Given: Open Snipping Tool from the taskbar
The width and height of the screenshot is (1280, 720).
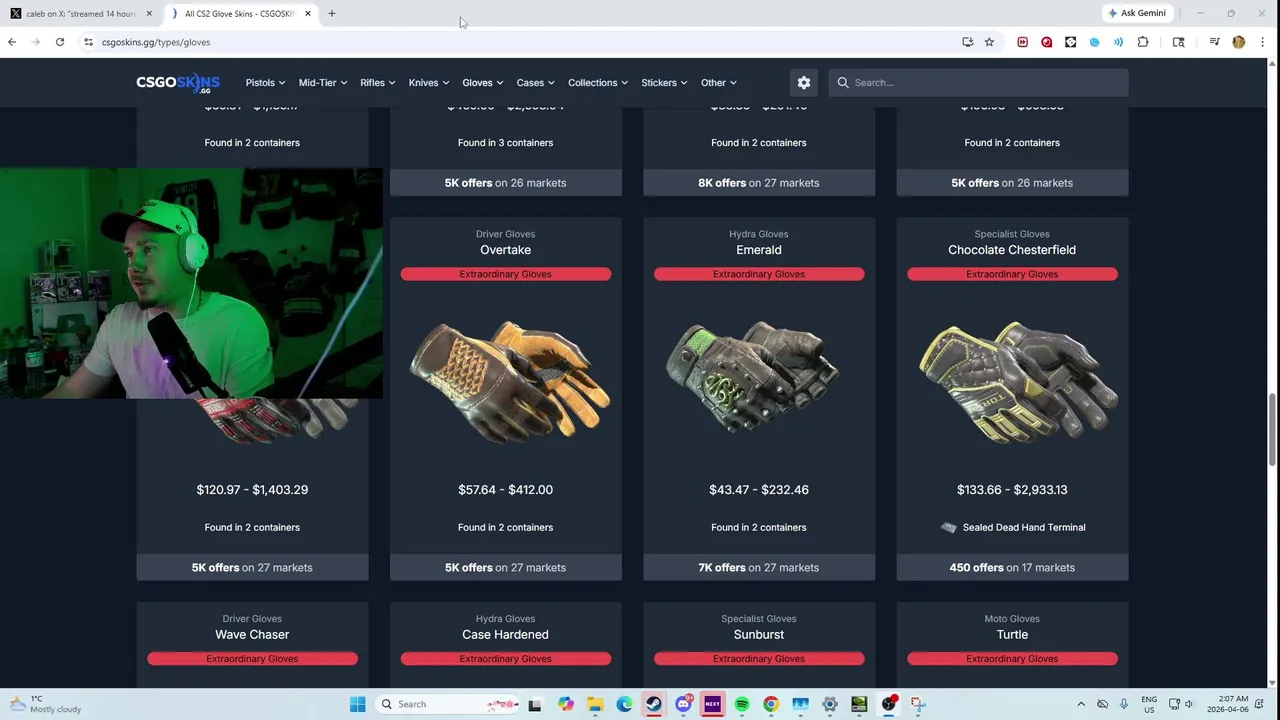Looking at the screenshot, I should 918,704.
